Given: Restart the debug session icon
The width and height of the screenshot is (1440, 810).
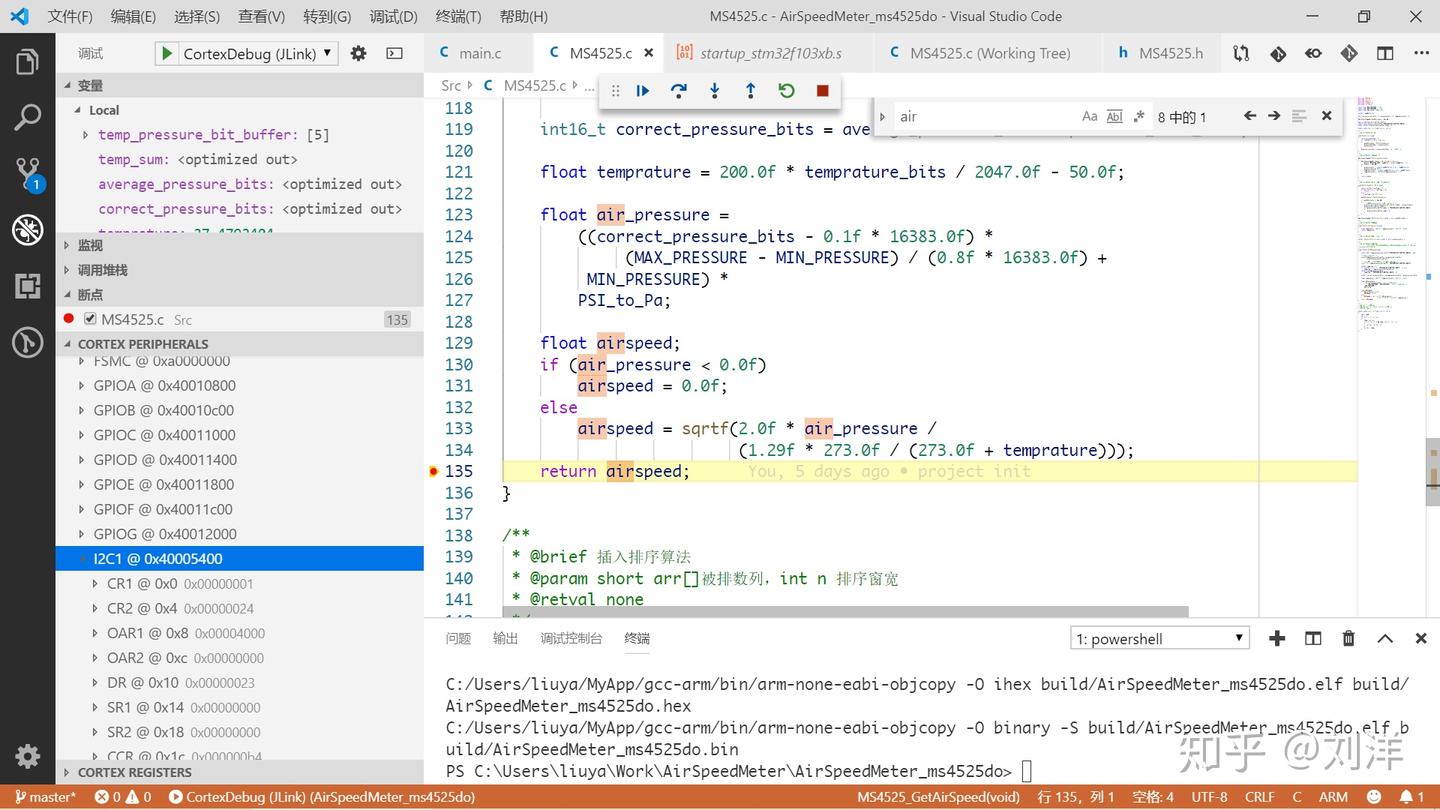Looking at the screenshot, I should (786, 90).
